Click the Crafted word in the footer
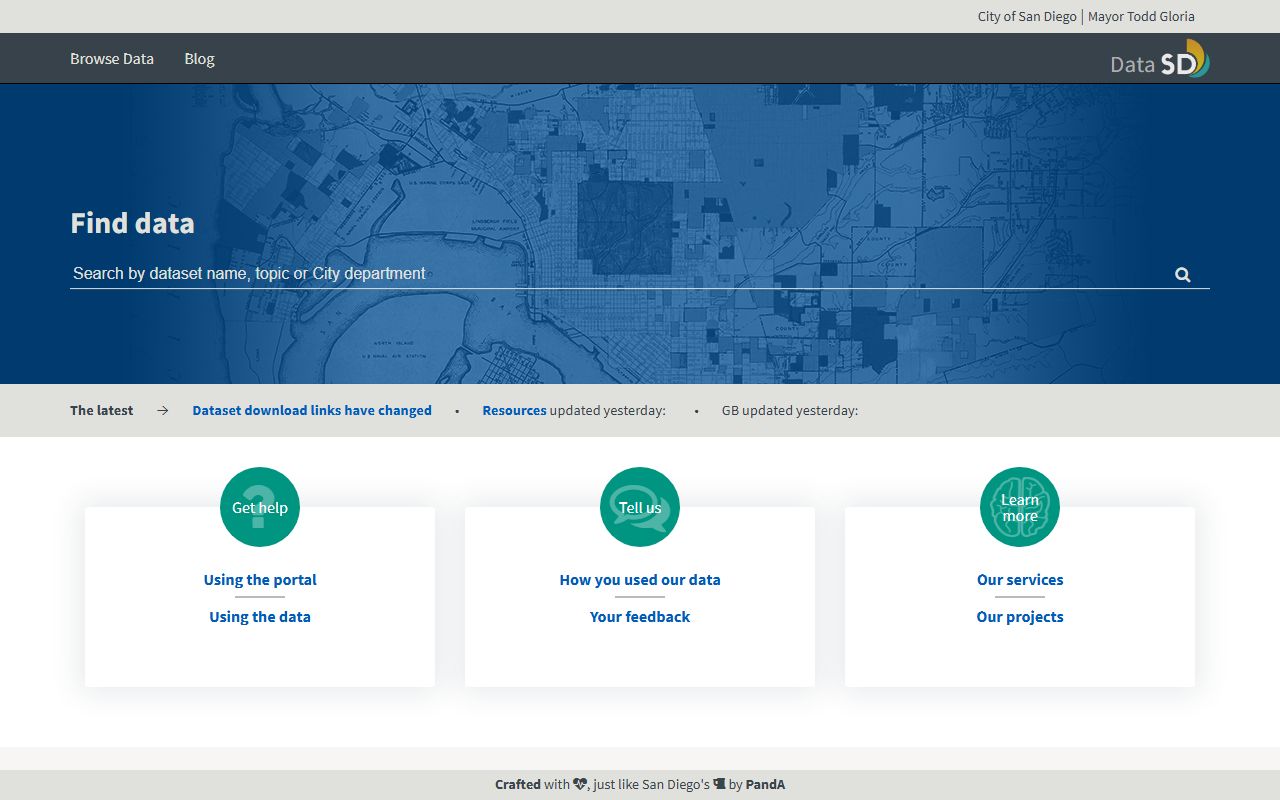 (517, 785)
